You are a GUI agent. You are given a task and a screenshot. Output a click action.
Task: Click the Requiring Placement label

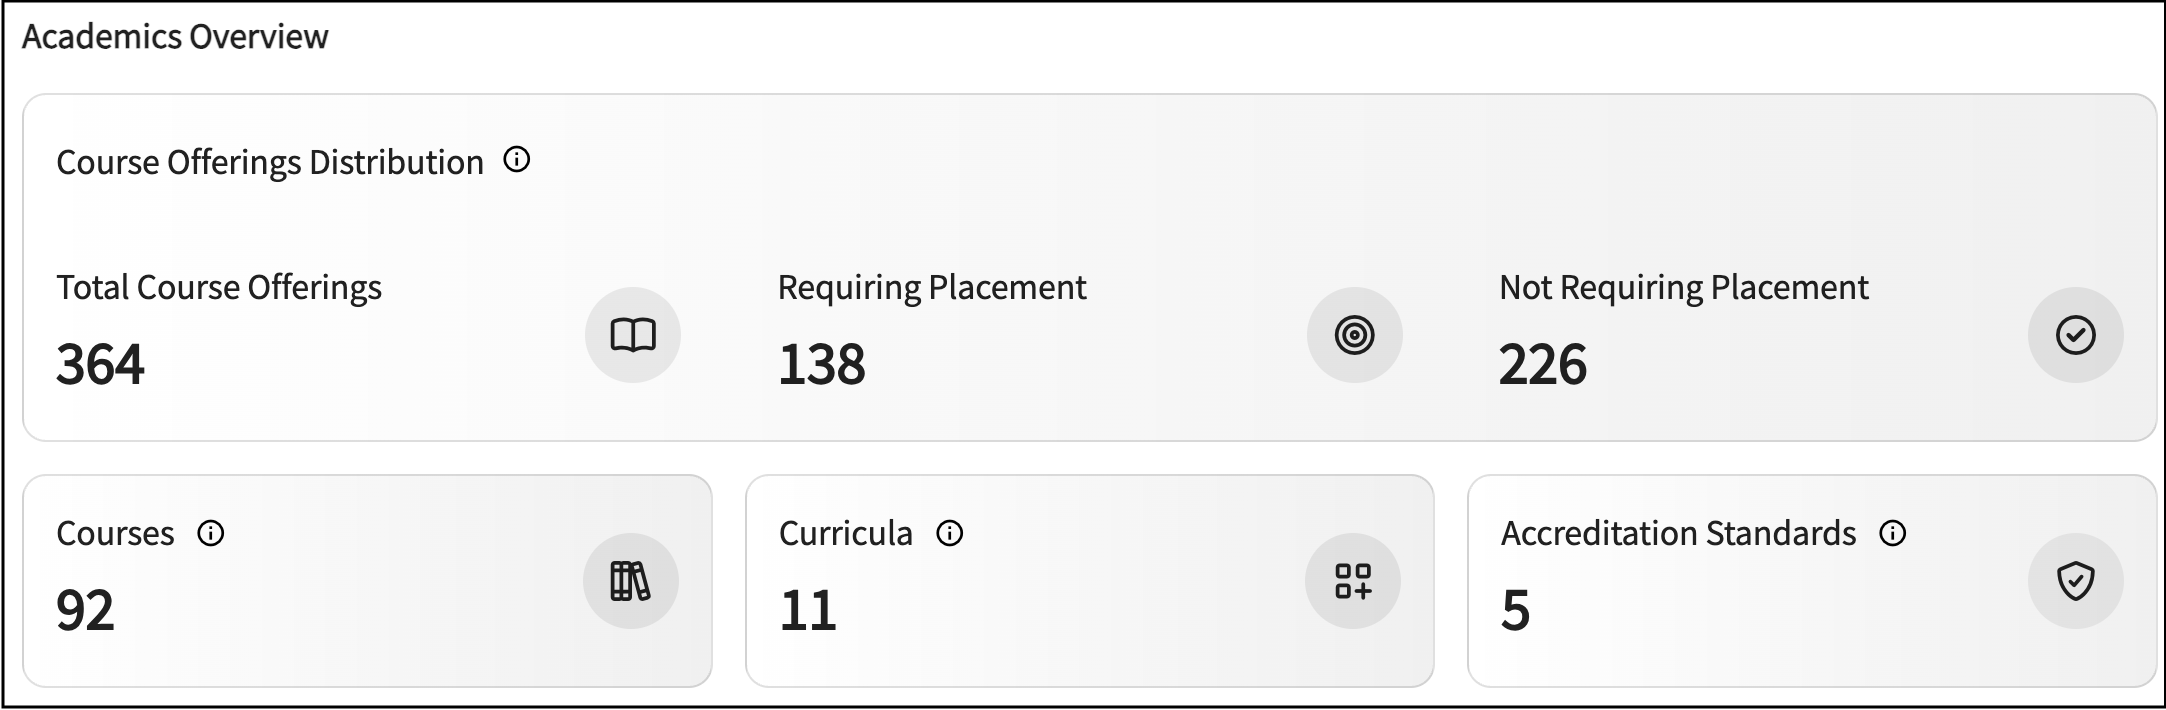932,288
